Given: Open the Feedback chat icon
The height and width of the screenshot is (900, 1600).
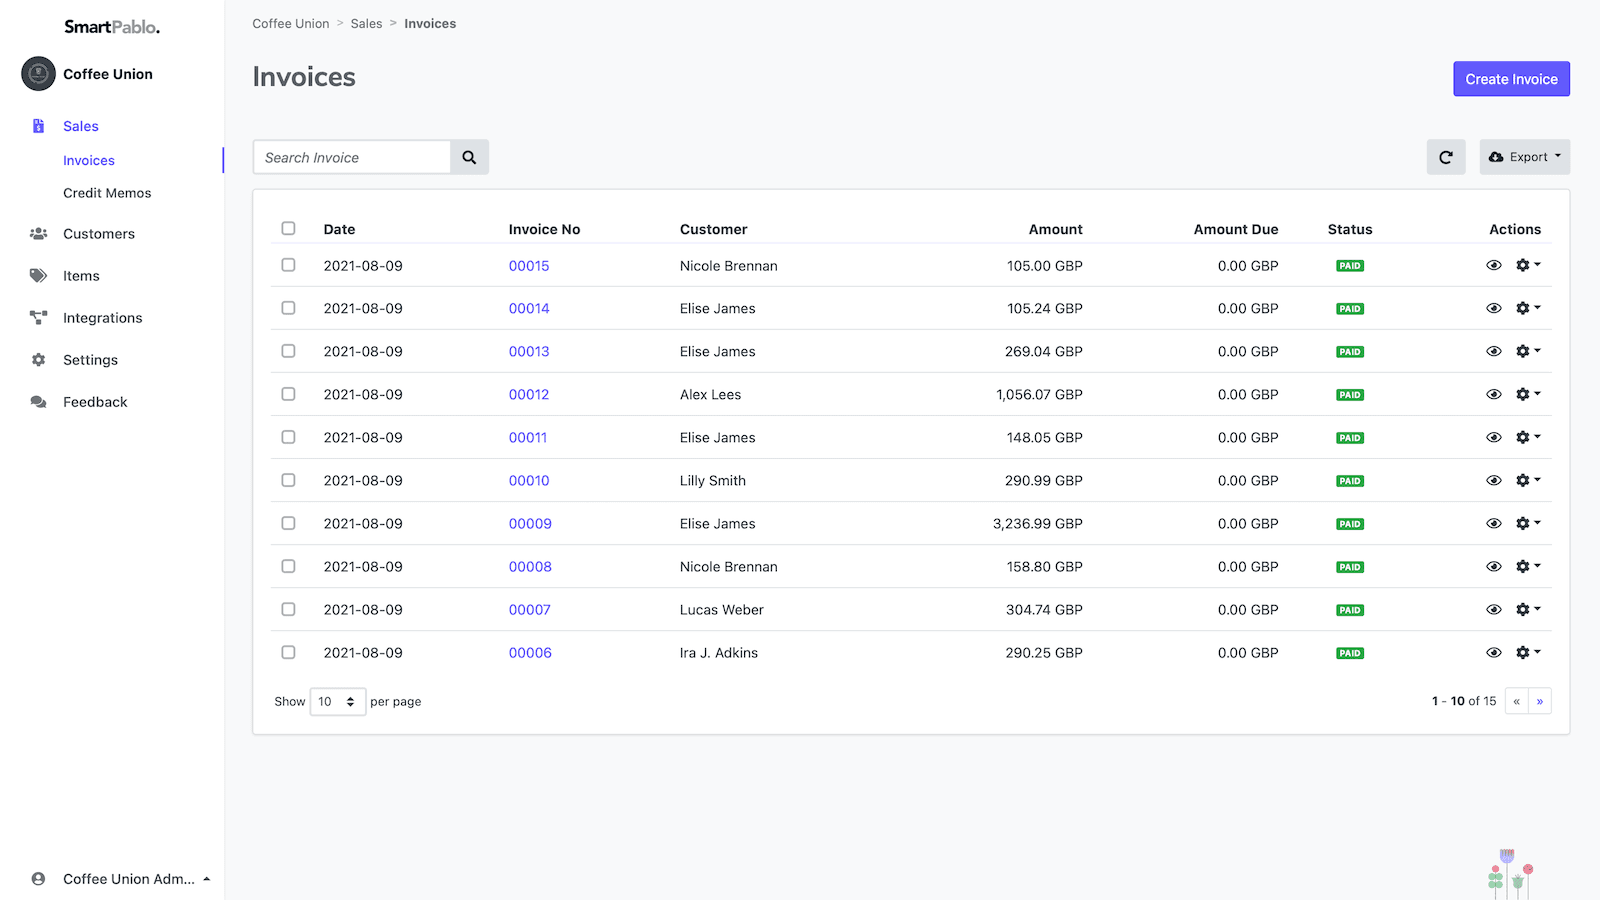Looking at the screenshot, I should (x=38, y=401).
